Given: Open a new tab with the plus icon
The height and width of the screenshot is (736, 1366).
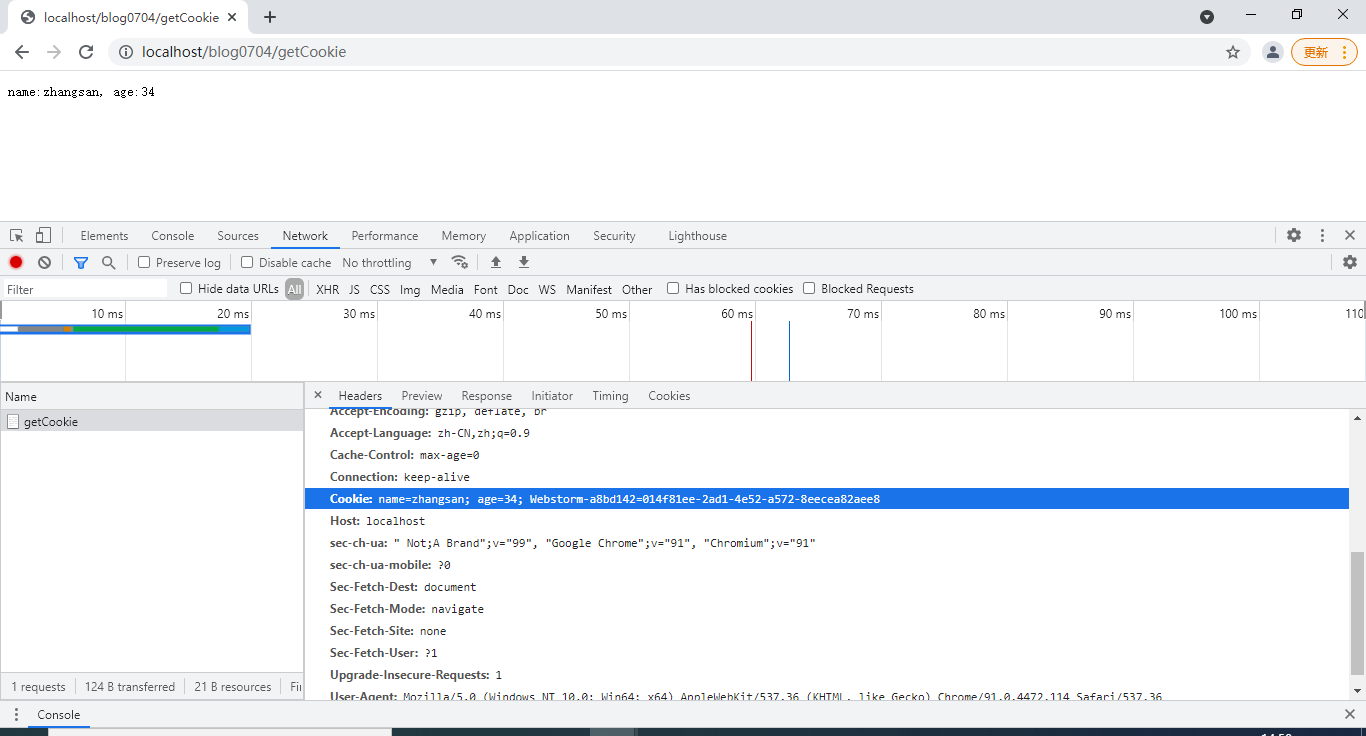Looking at the screenshot, I should [x=270, y=17].
